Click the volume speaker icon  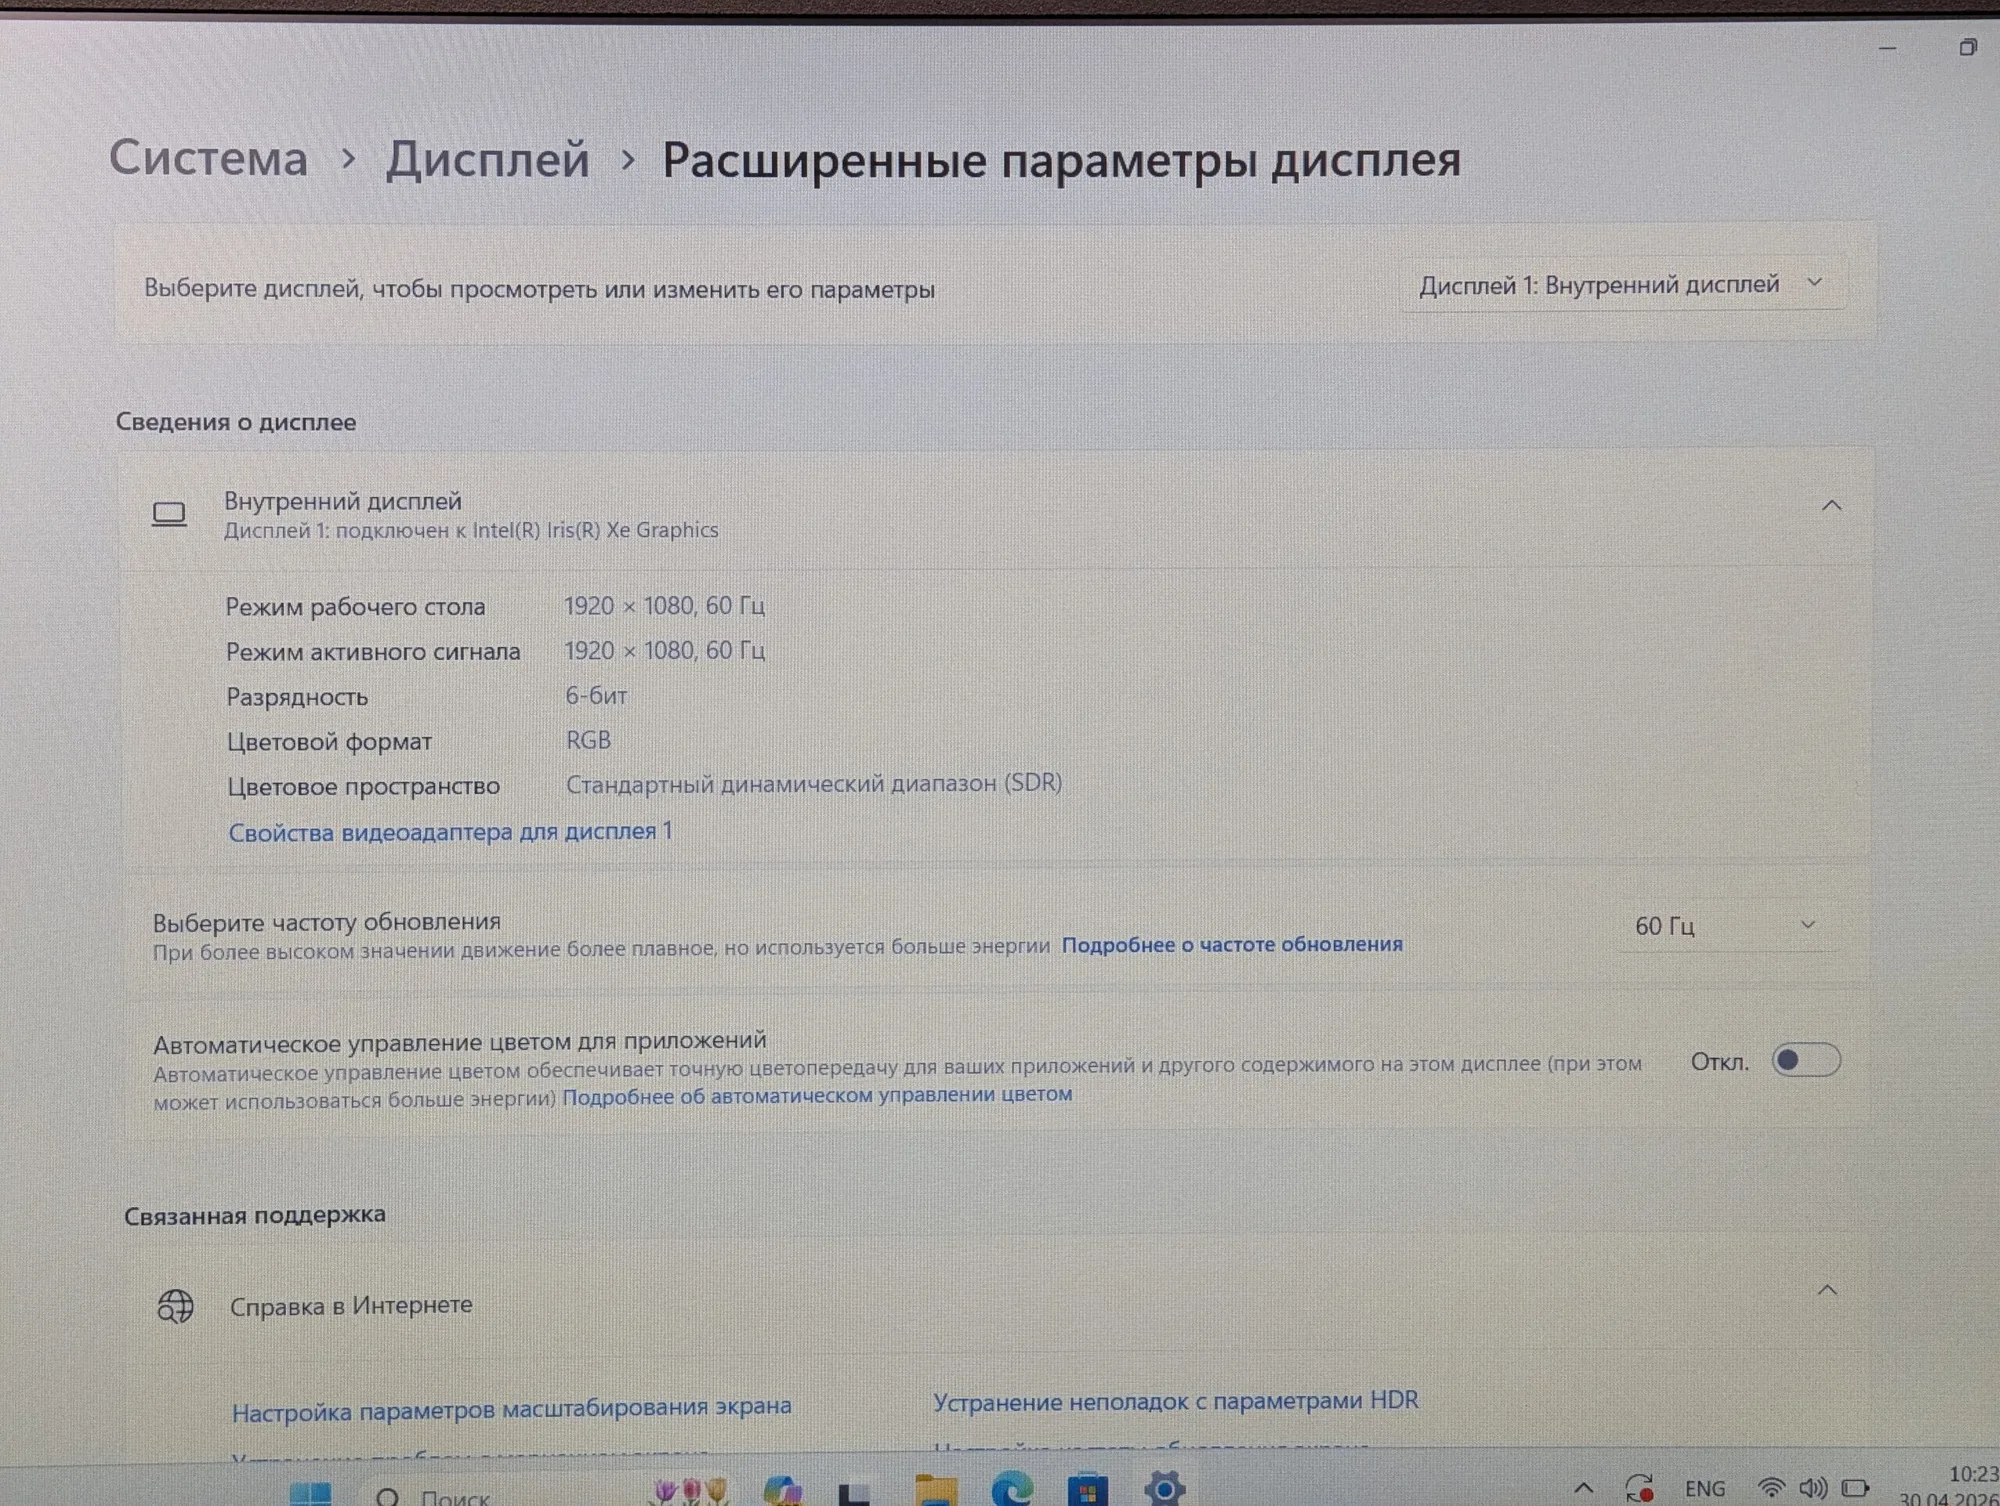pos(1813,1488)
